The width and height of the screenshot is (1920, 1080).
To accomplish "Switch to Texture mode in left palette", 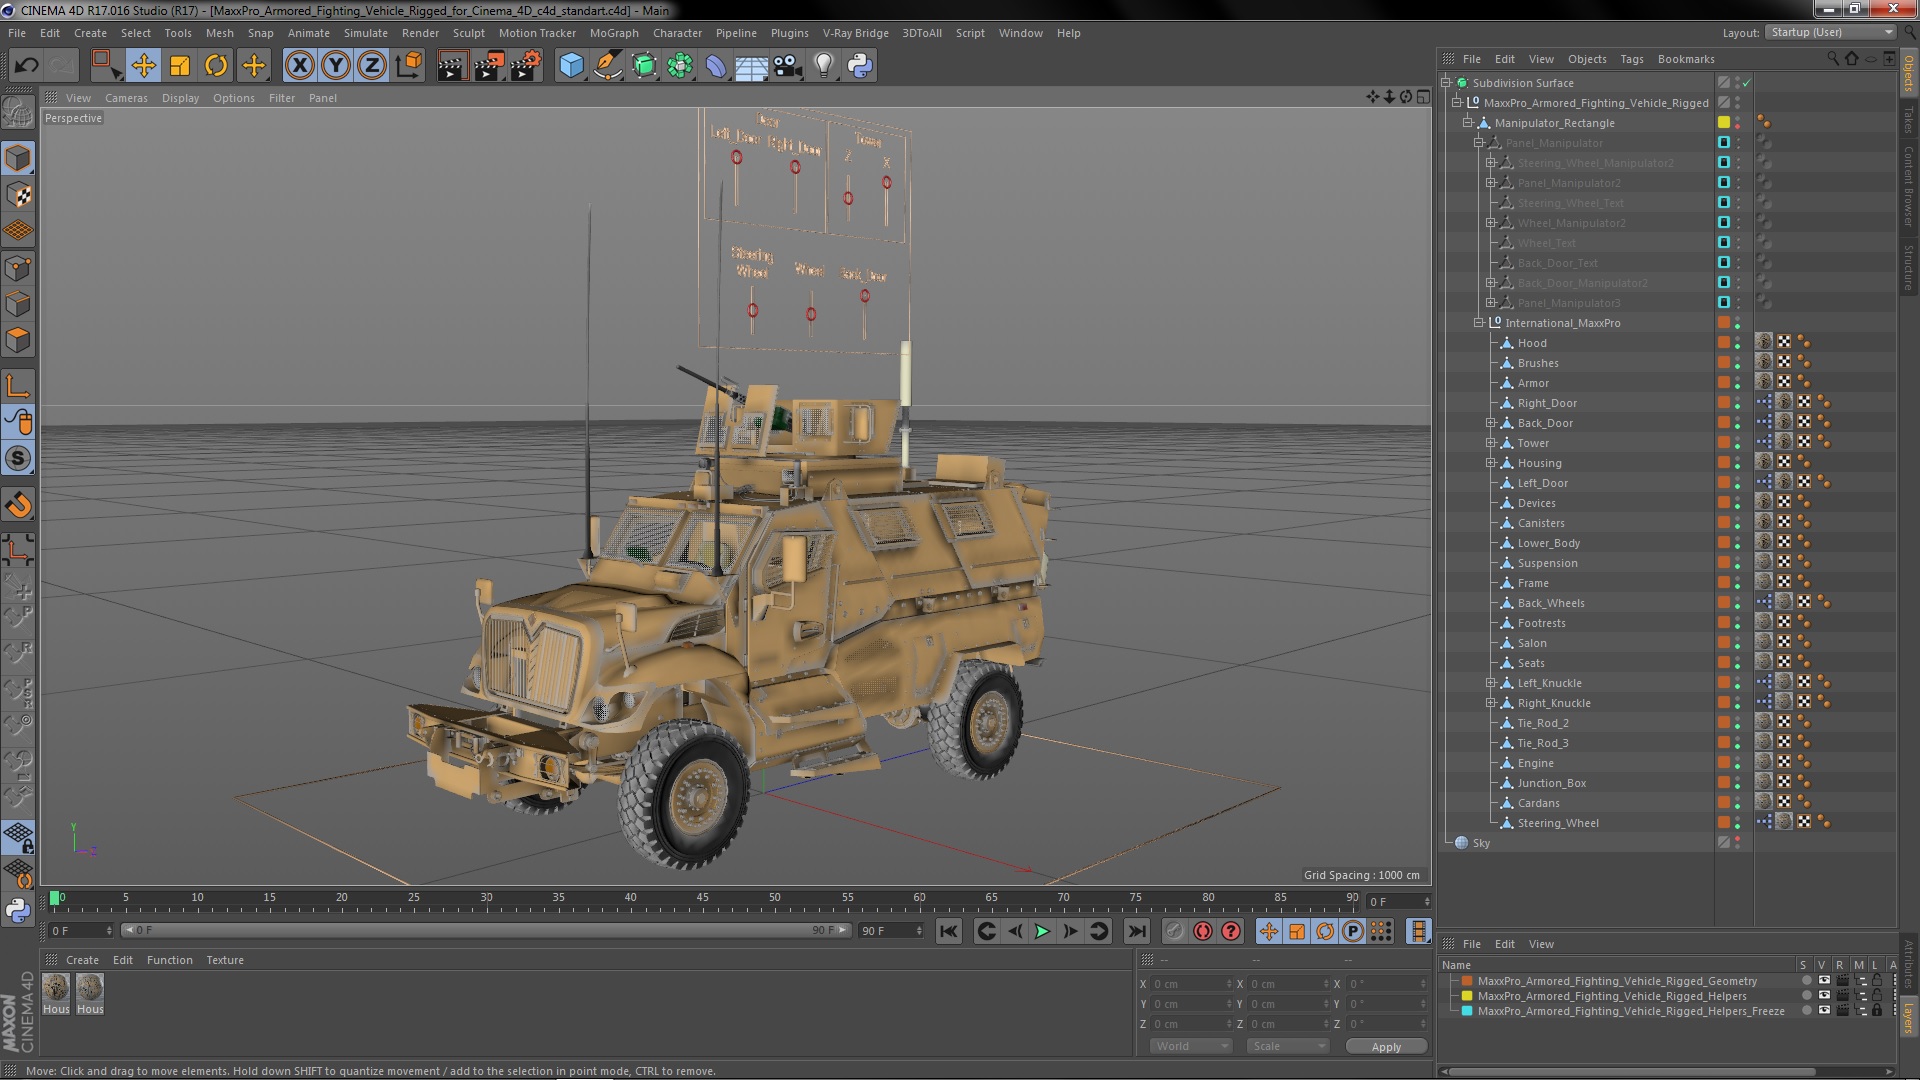I will pyautogui.click(x=18, y=195).
